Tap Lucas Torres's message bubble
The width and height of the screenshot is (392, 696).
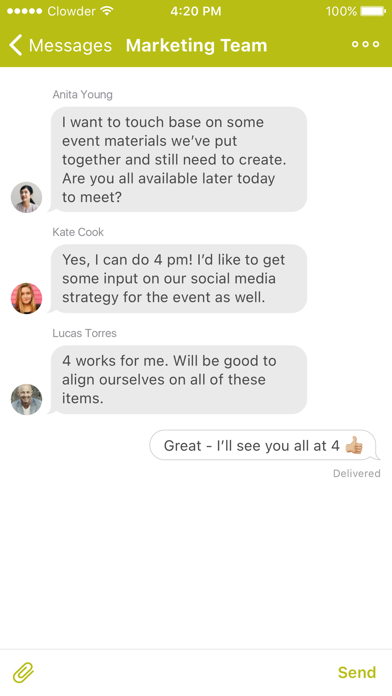(178, 380)
